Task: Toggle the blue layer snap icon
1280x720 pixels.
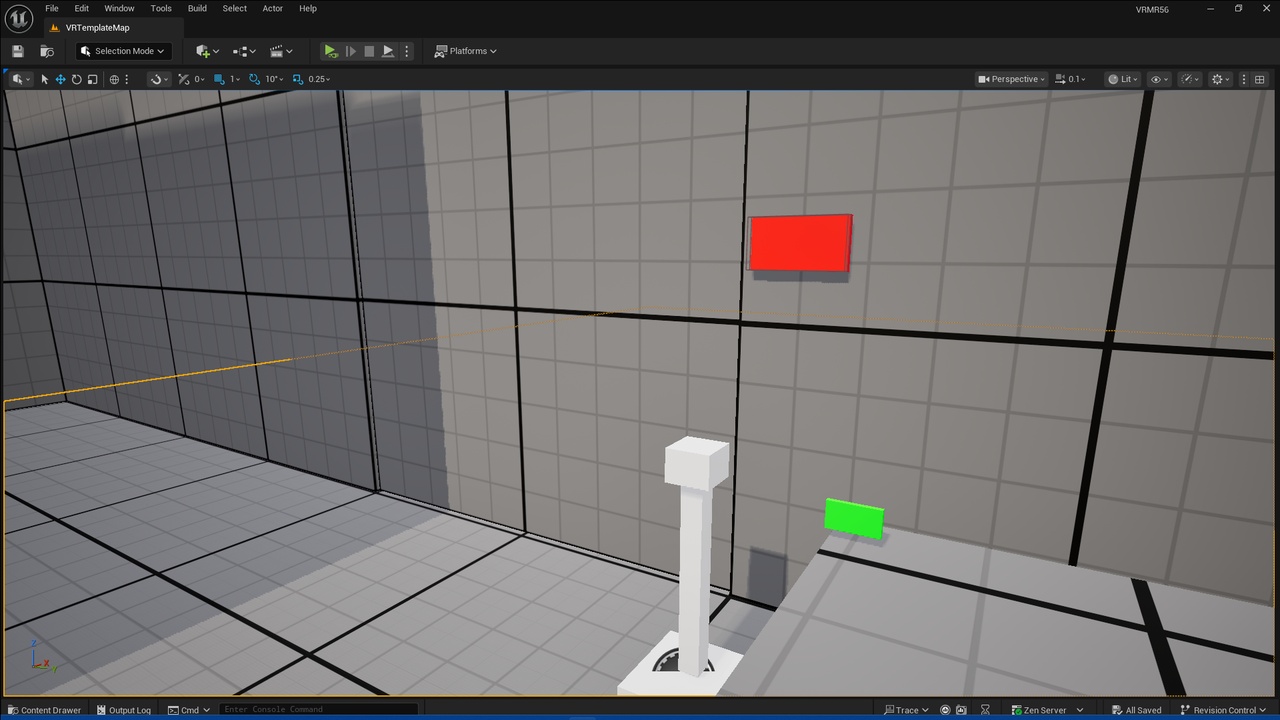Action: click(x=219, y=79)
